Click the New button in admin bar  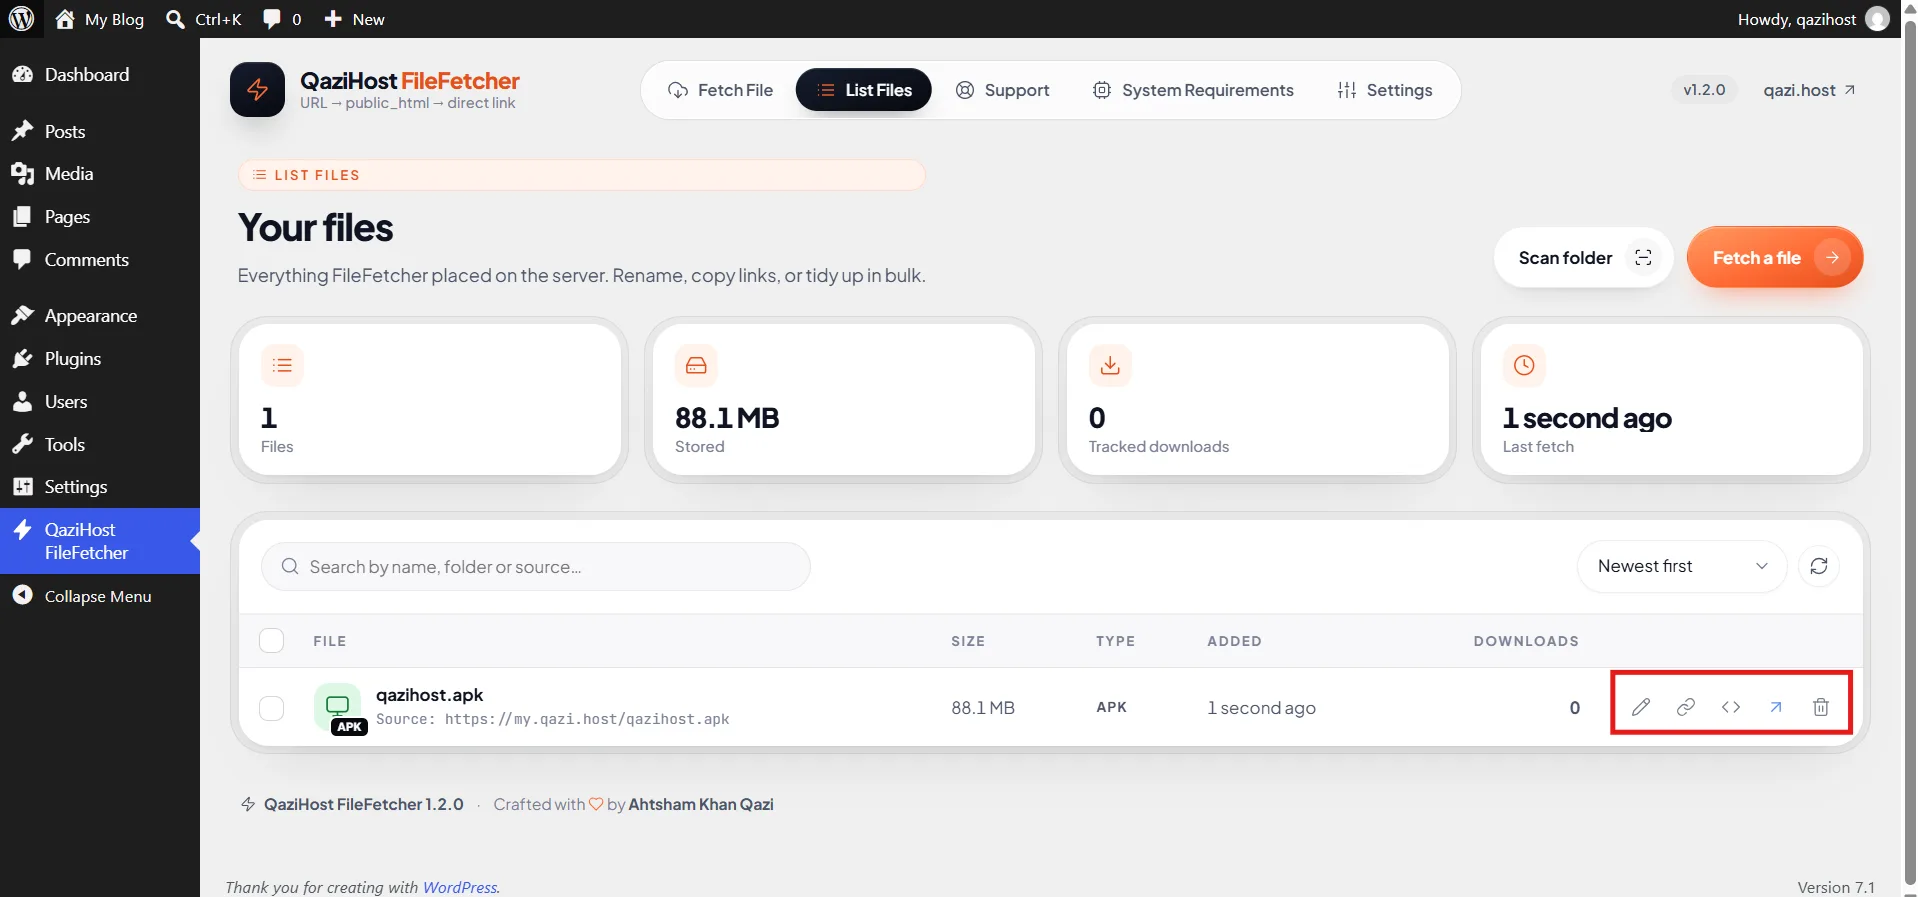(x=355, y=19)
